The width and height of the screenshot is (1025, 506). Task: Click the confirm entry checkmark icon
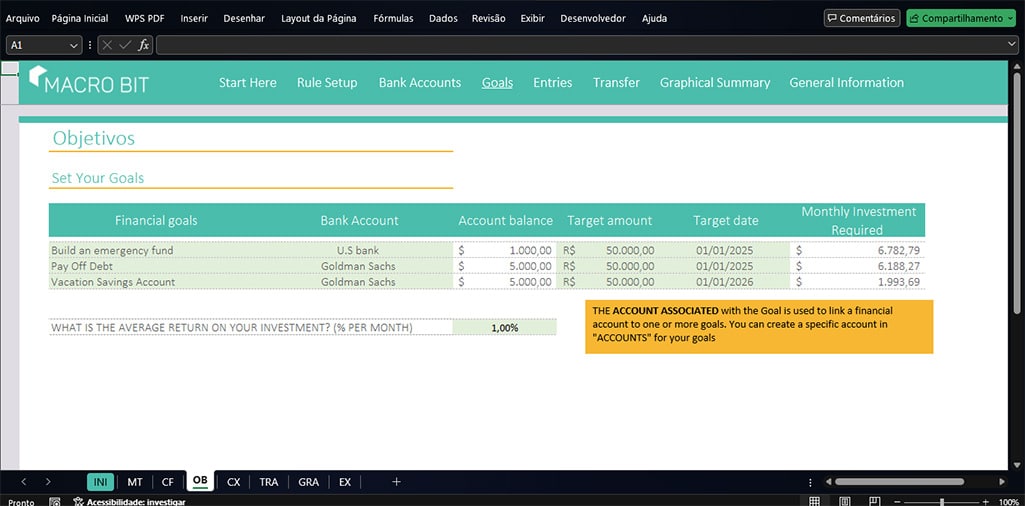tap(125, 45)
